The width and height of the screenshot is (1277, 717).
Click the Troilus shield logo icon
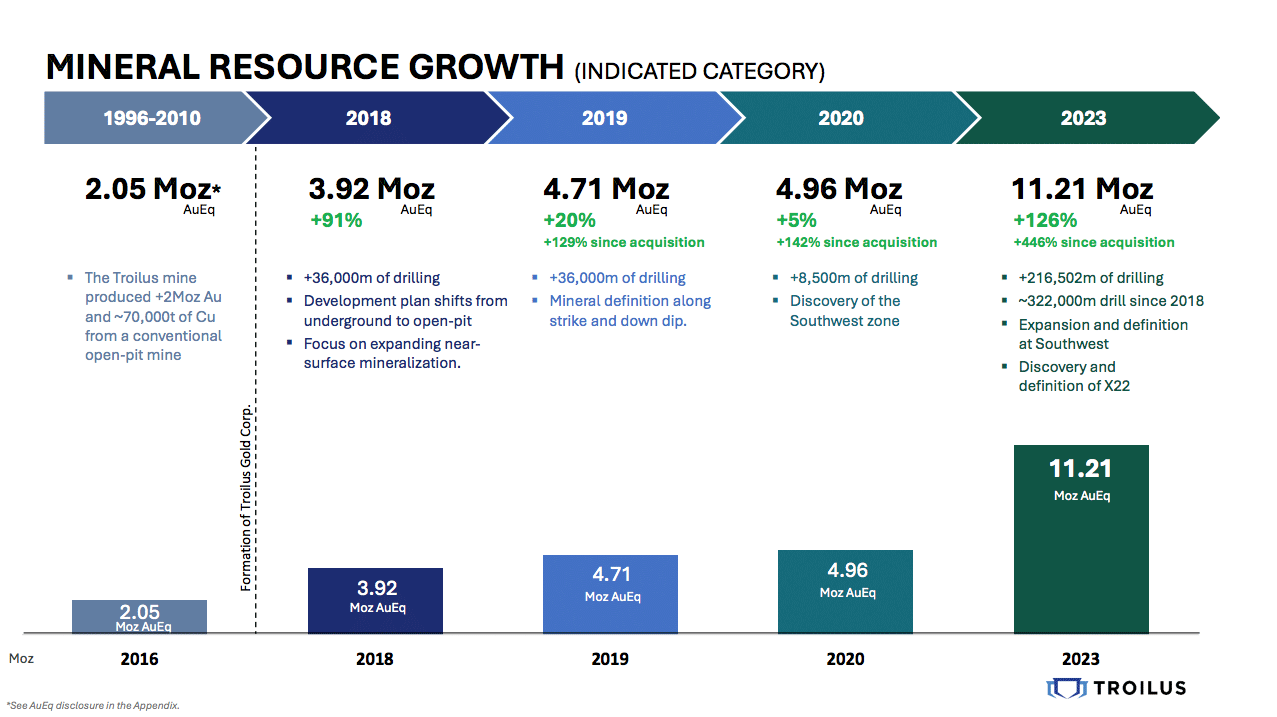(x=1065, y=688)
